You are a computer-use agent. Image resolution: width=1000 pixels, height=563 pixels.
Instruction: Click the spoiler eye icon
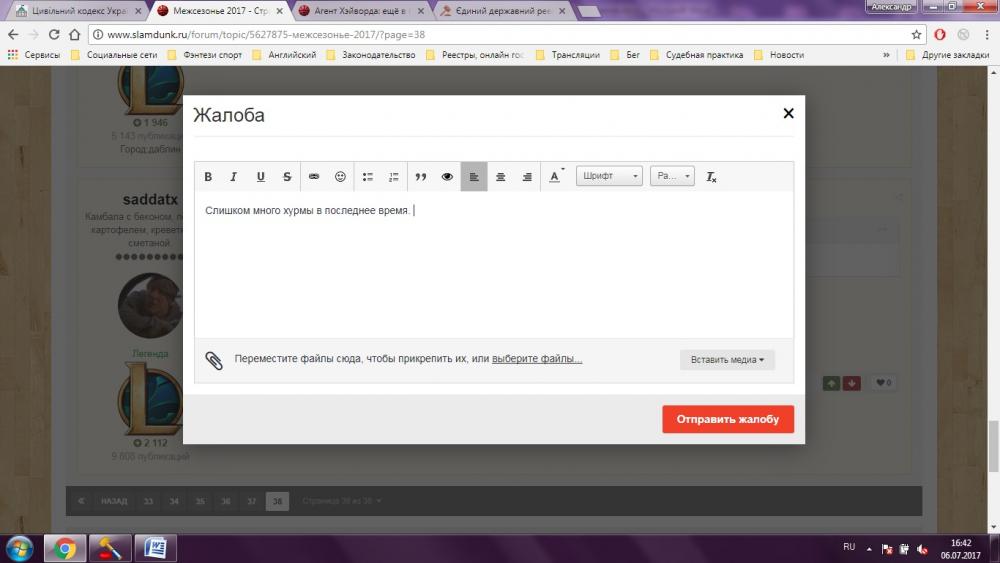click(x=447, y=177)
